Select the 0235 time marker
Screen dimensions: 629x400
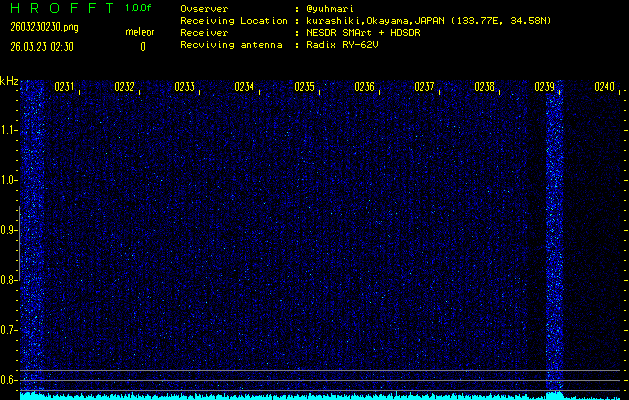coord(305,87)
